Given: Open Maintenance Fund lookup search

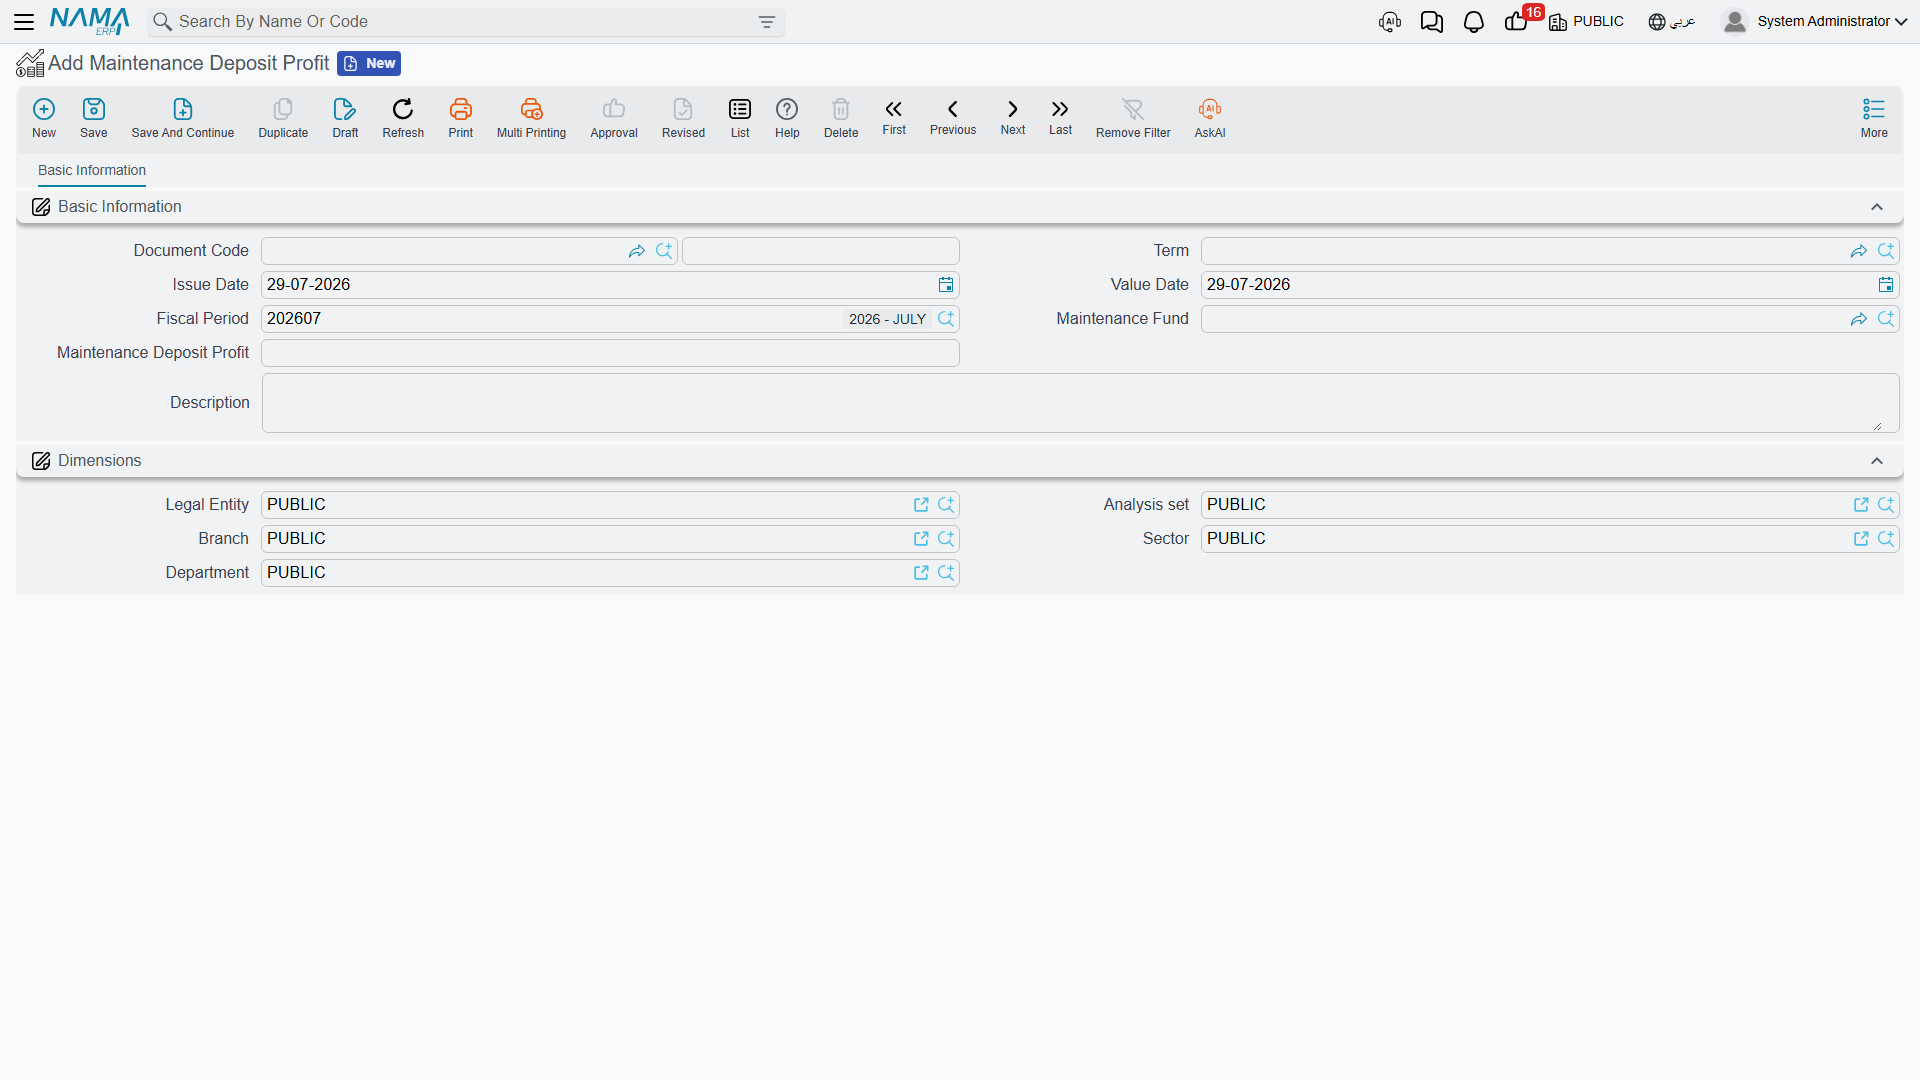Looking at the screenshot, I should point(1886,319).
